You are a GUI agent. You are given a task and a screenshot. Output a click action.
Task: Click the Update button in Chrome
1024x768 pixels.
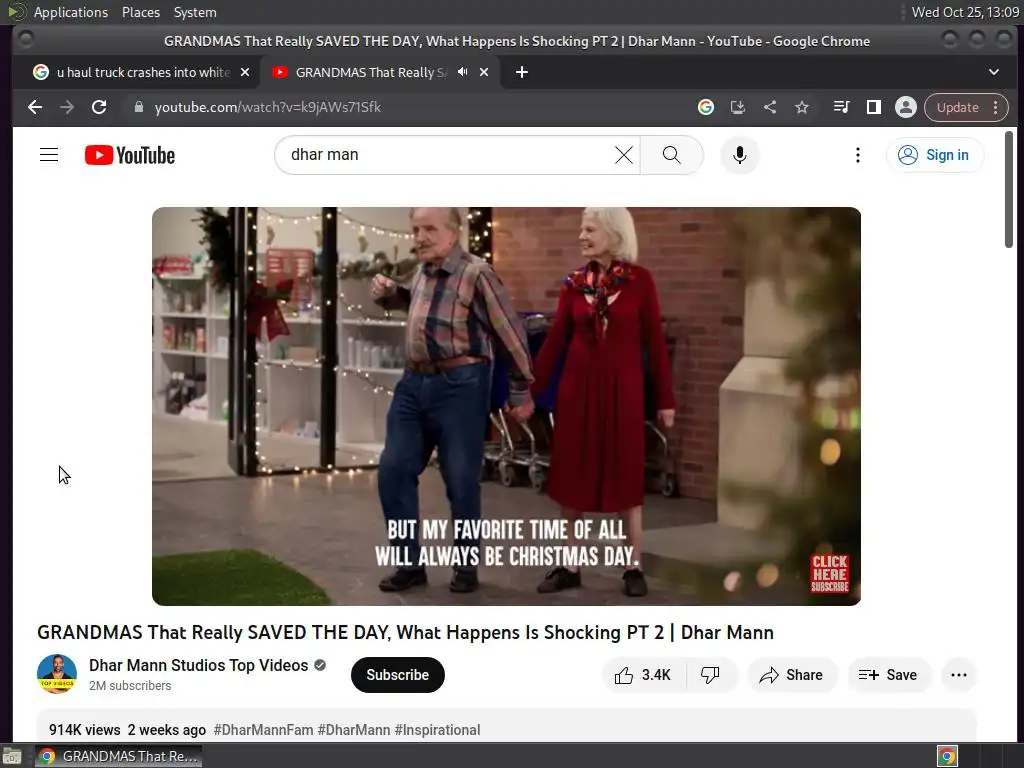[x=966, y=107]
